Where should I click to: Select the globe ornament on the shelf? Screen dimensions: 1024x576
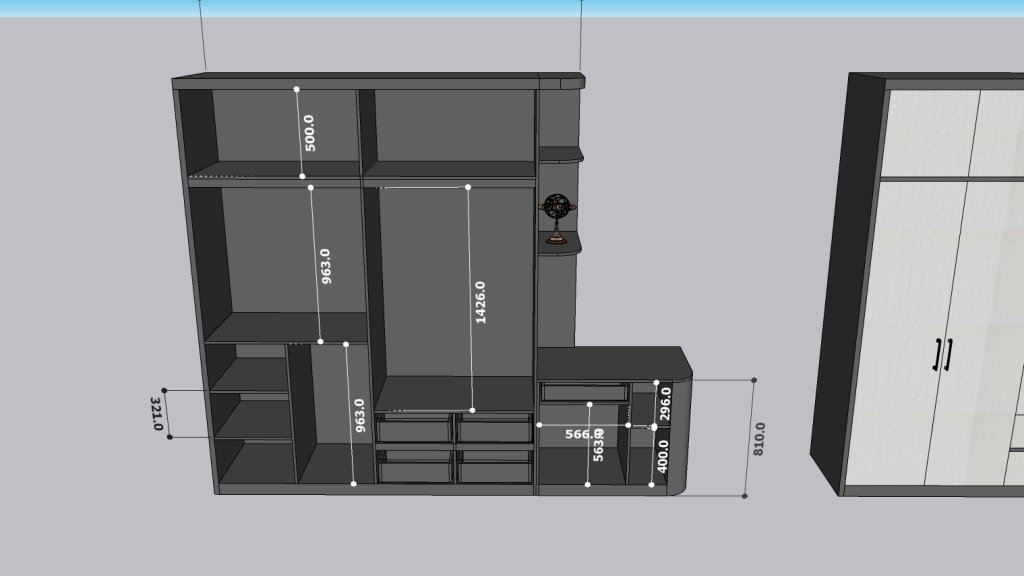click(557, 218)
